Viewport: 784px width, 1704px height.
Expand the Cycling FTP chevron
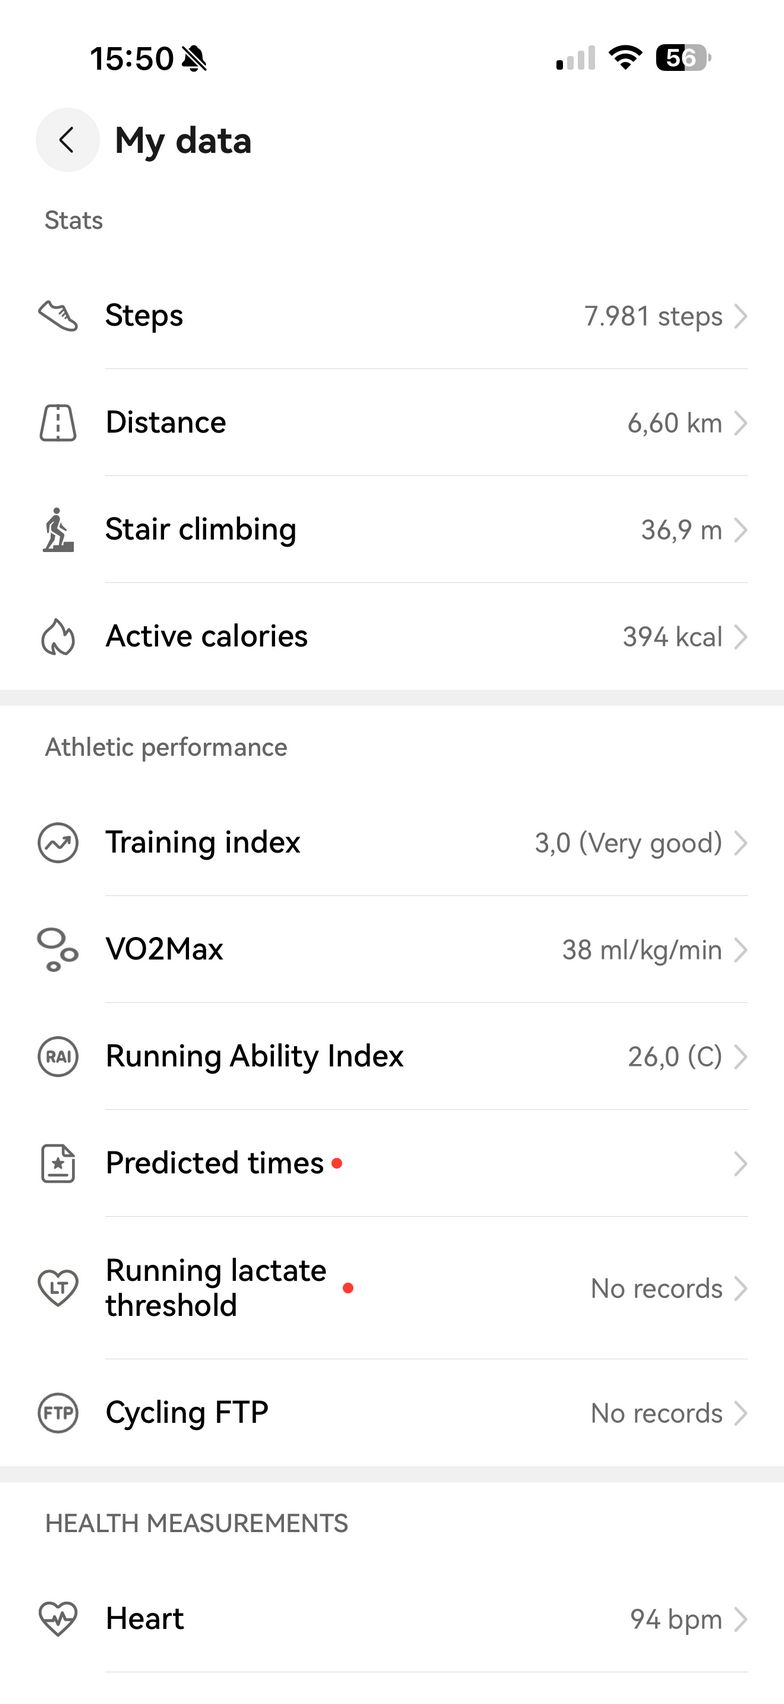coord(741,1413)
